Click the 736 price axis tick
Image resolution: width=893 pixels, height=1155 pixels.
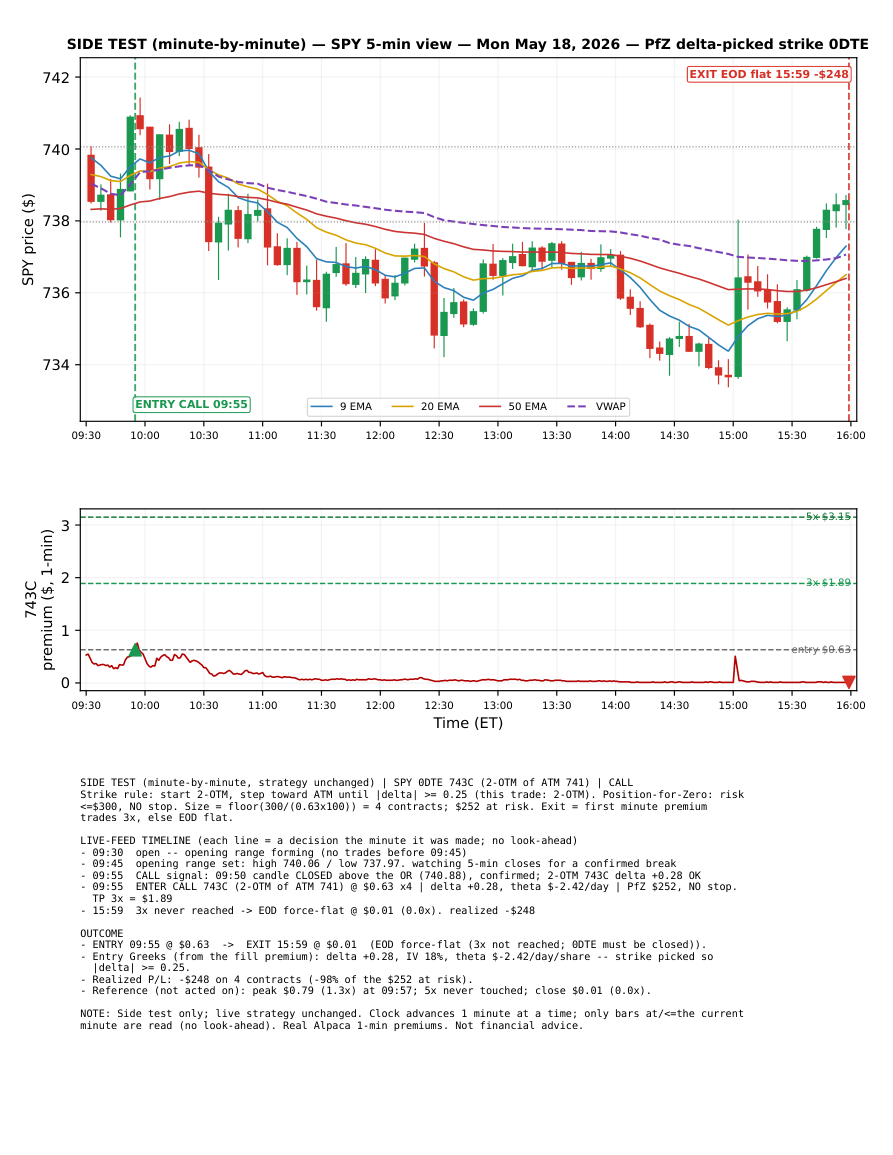point(57,293)
